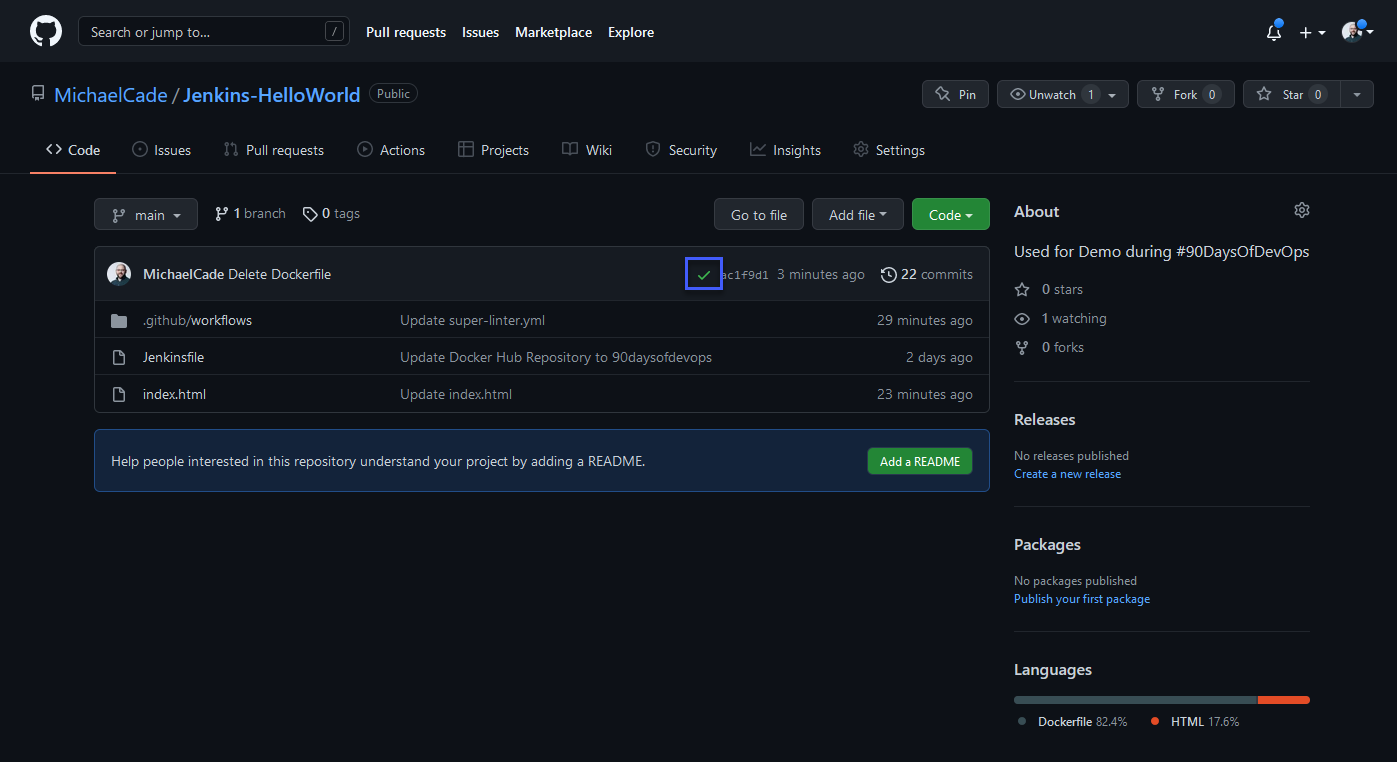Toggle Unwatch for the repository
This screenshot has width=1397, height=762.
click(x=1052, y=94)
